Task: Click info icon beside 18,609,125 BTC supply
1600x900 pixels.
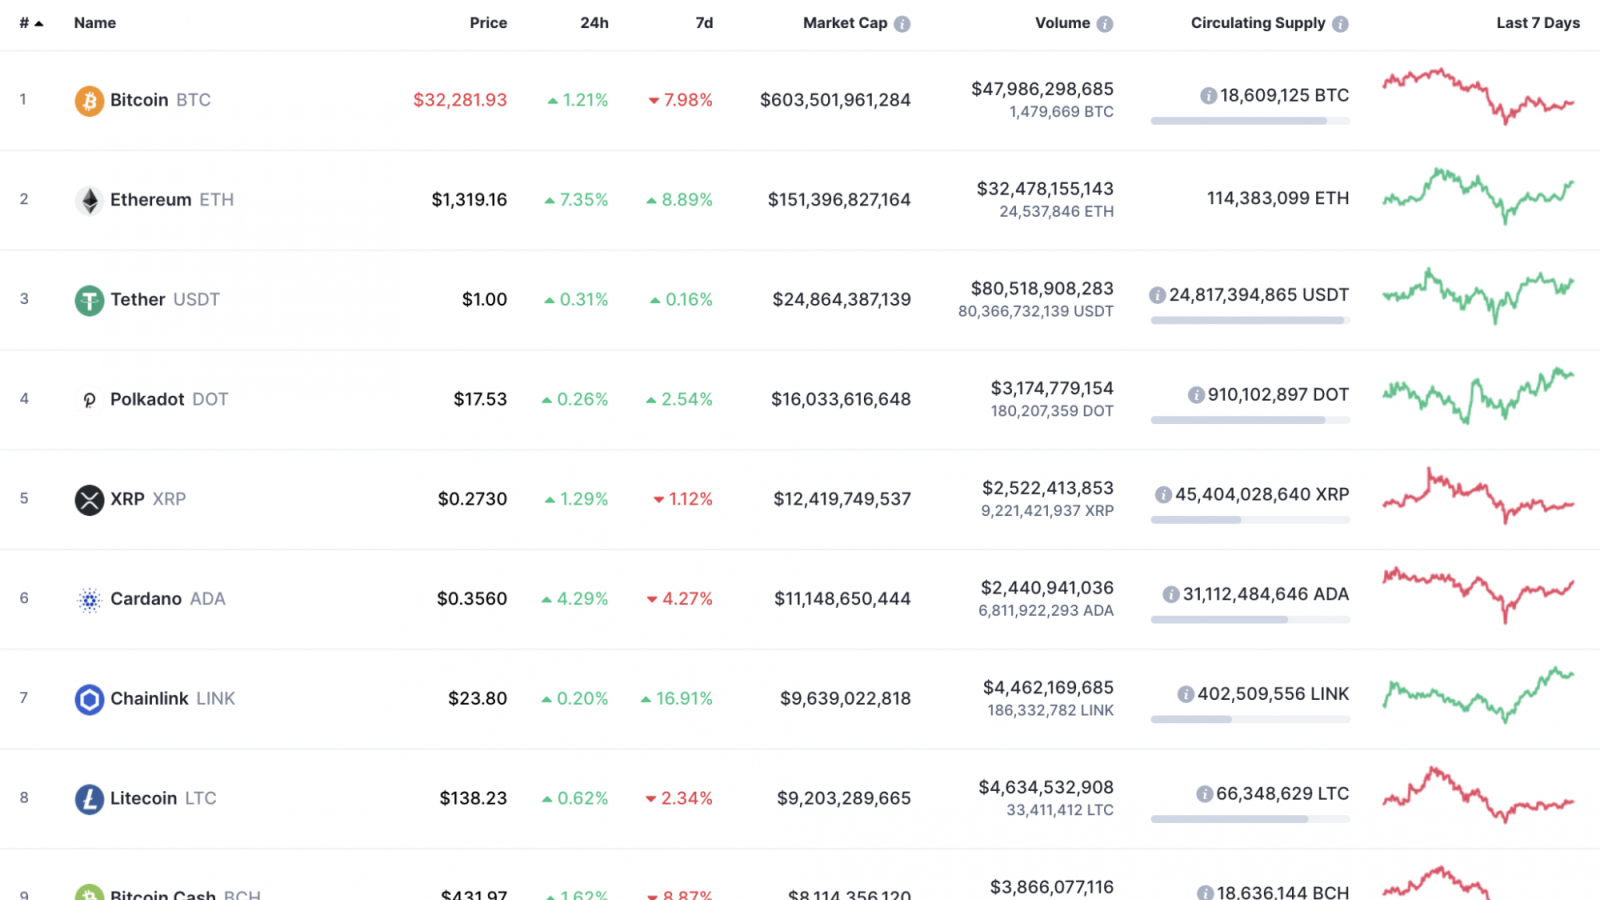Action: pyautogui.click(x=1208, y=96)
